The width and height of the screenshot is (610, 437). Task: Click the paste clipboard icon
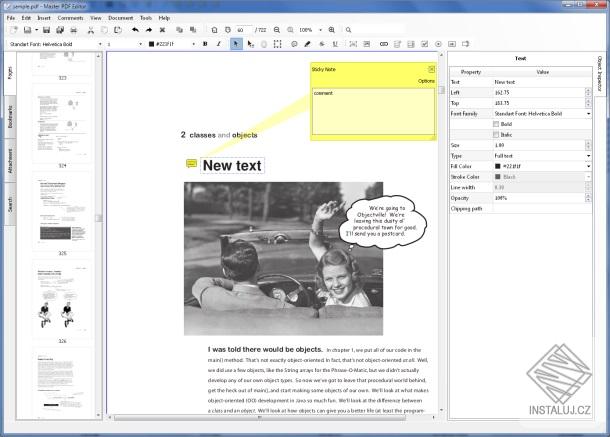118,30
